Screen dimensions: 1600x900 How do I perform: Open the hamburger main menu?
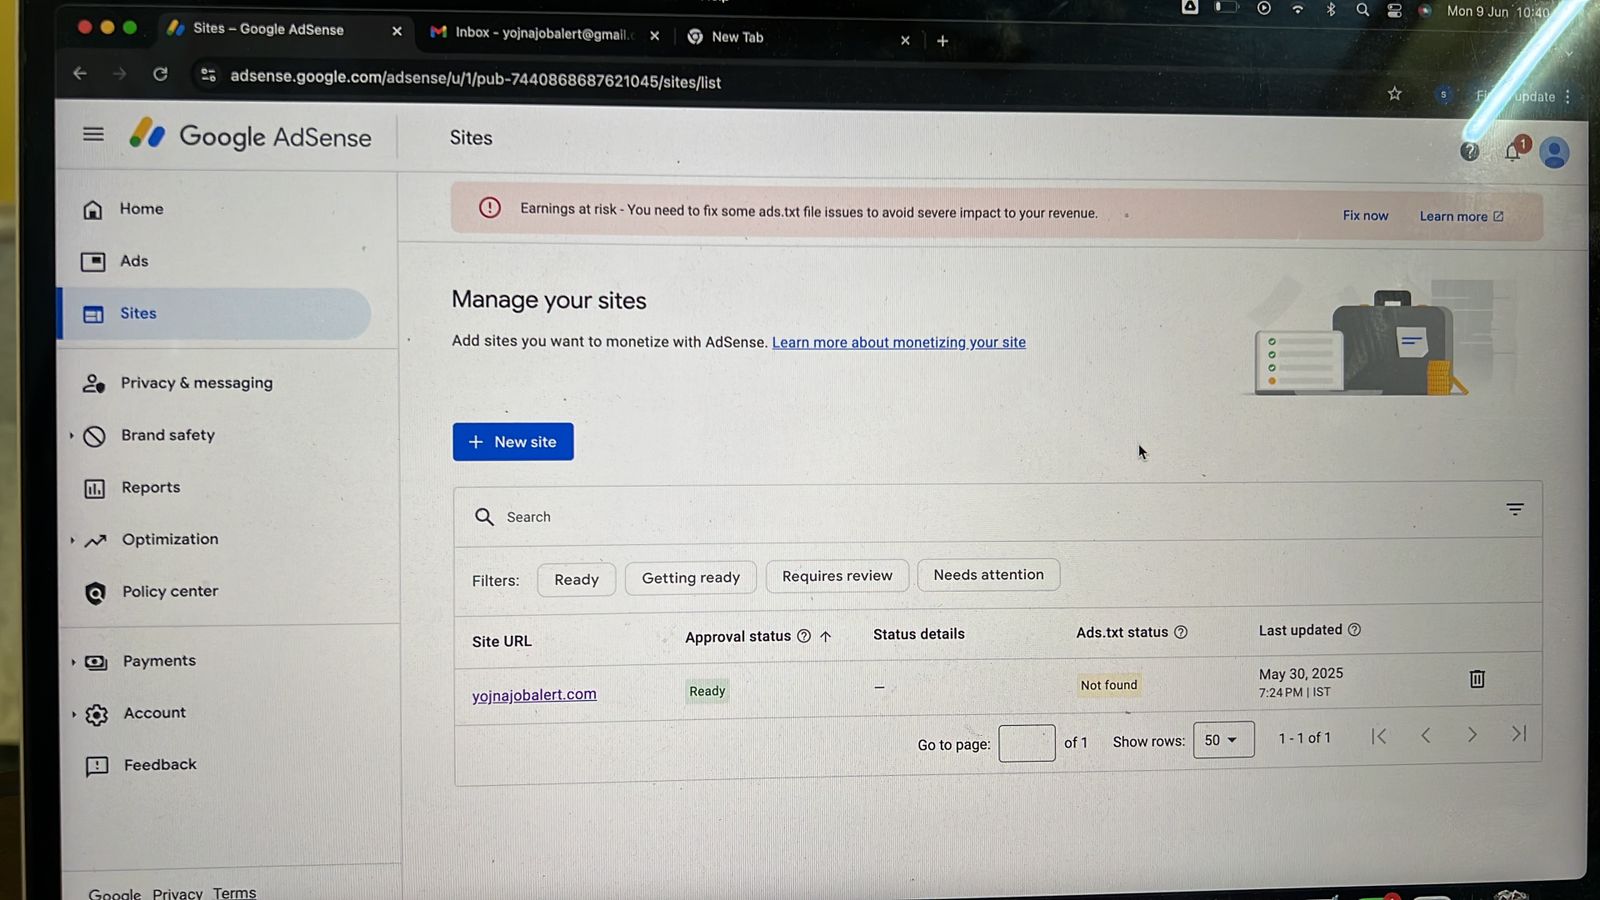click(93, 134)
